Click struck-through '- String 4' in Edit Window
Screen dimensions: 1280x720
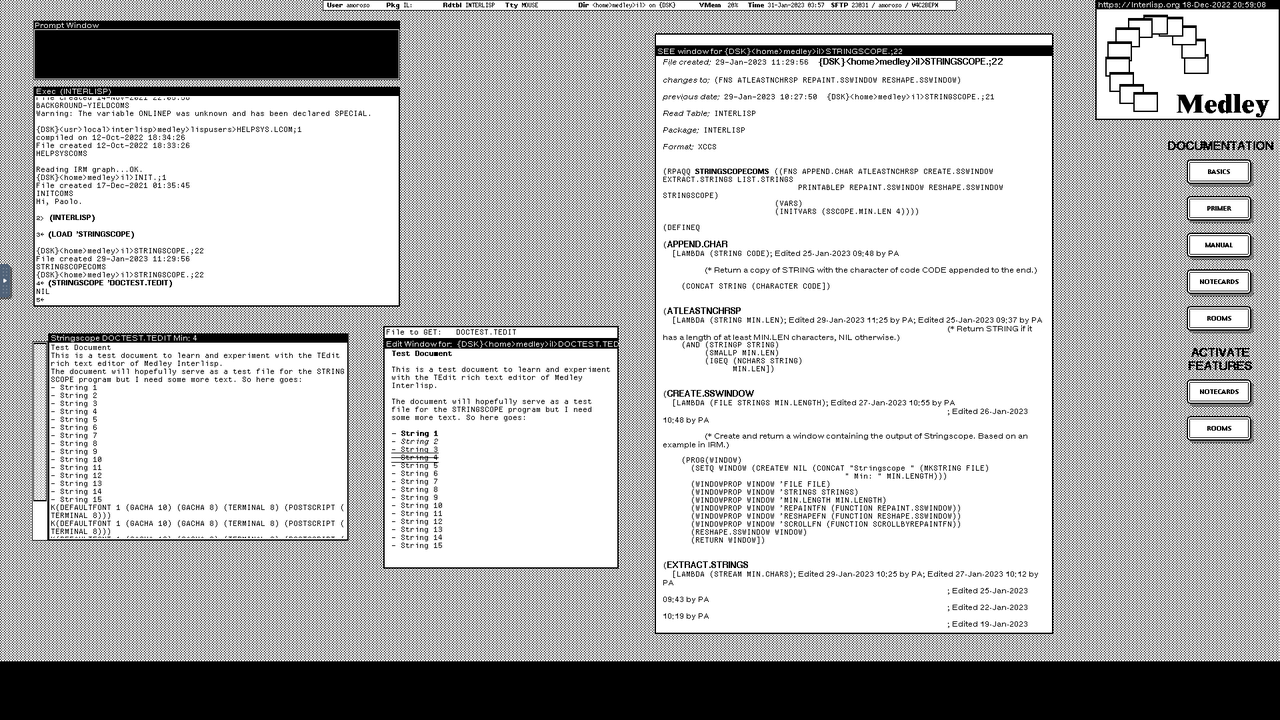coord(415,458)
